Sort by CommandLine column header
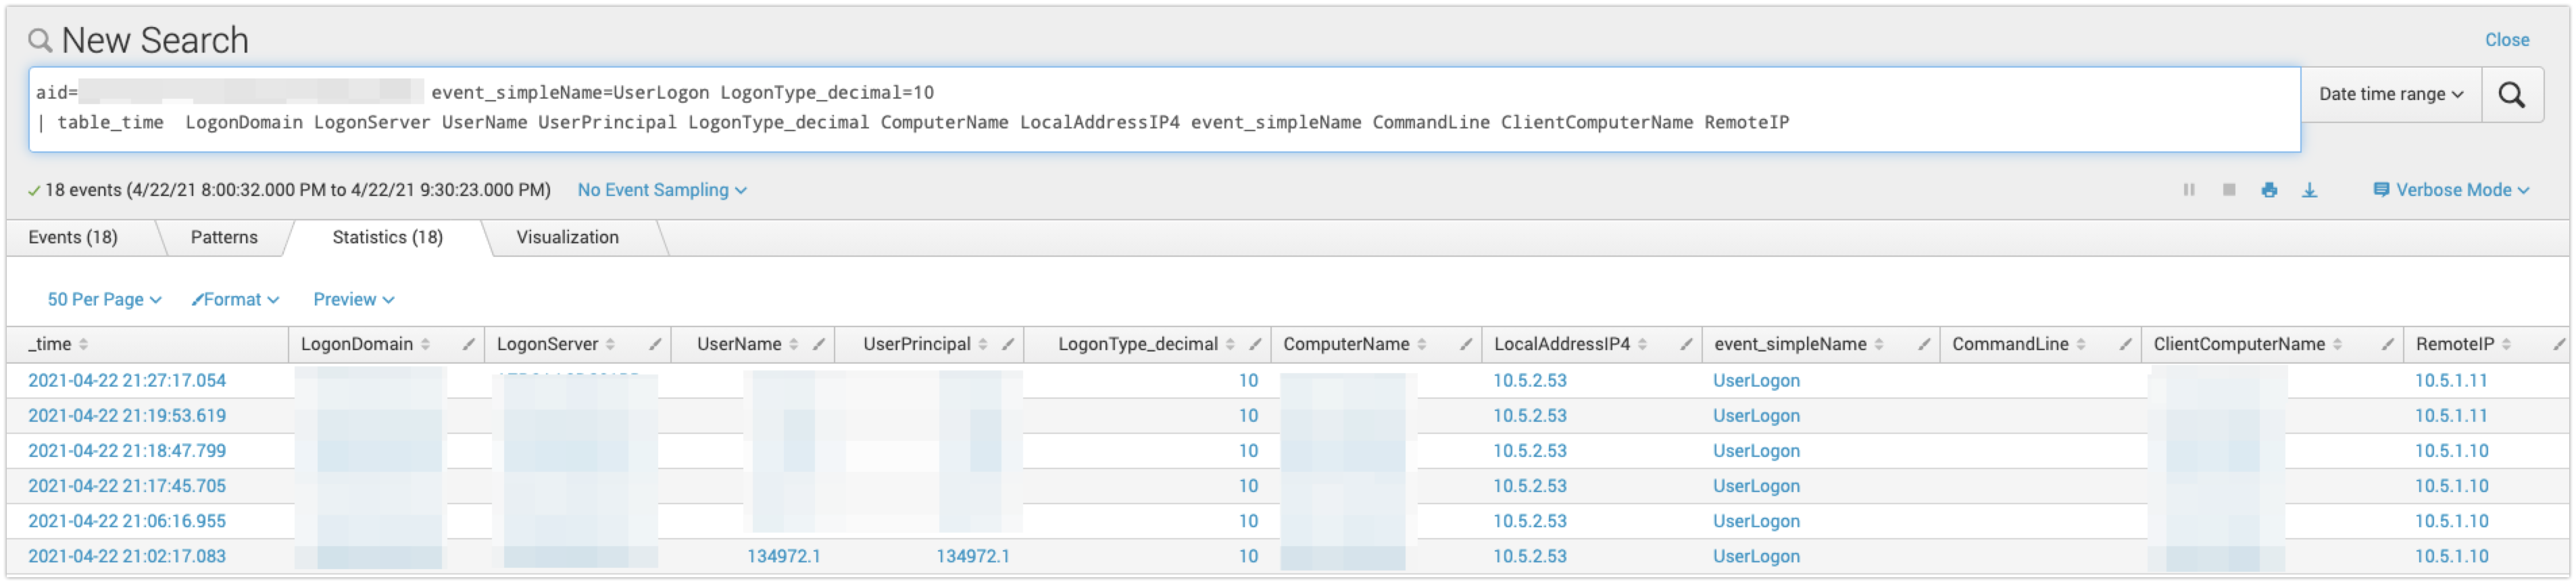 pos(2018,344)
